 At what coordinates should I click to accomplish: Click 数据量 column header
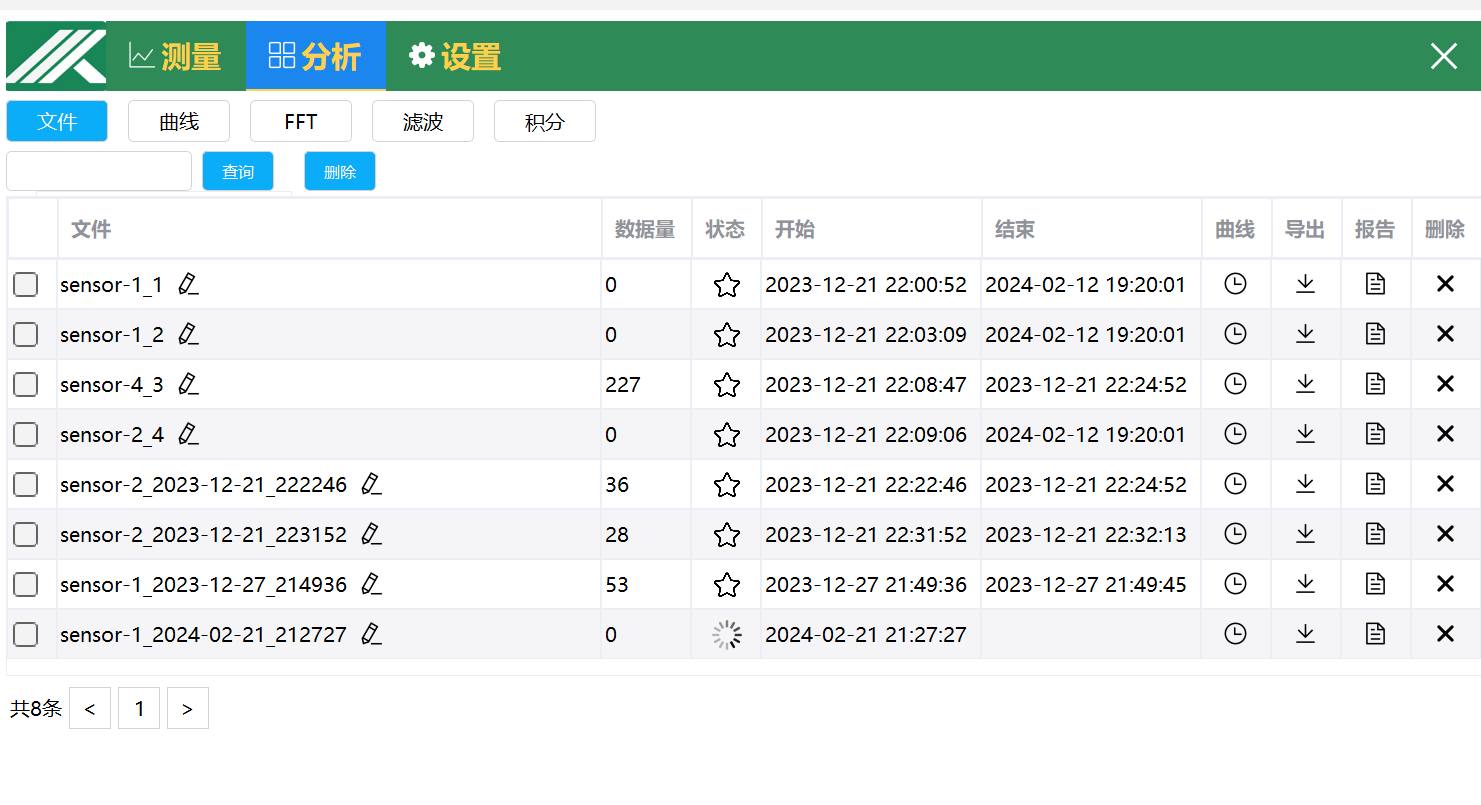coord(645,229)
